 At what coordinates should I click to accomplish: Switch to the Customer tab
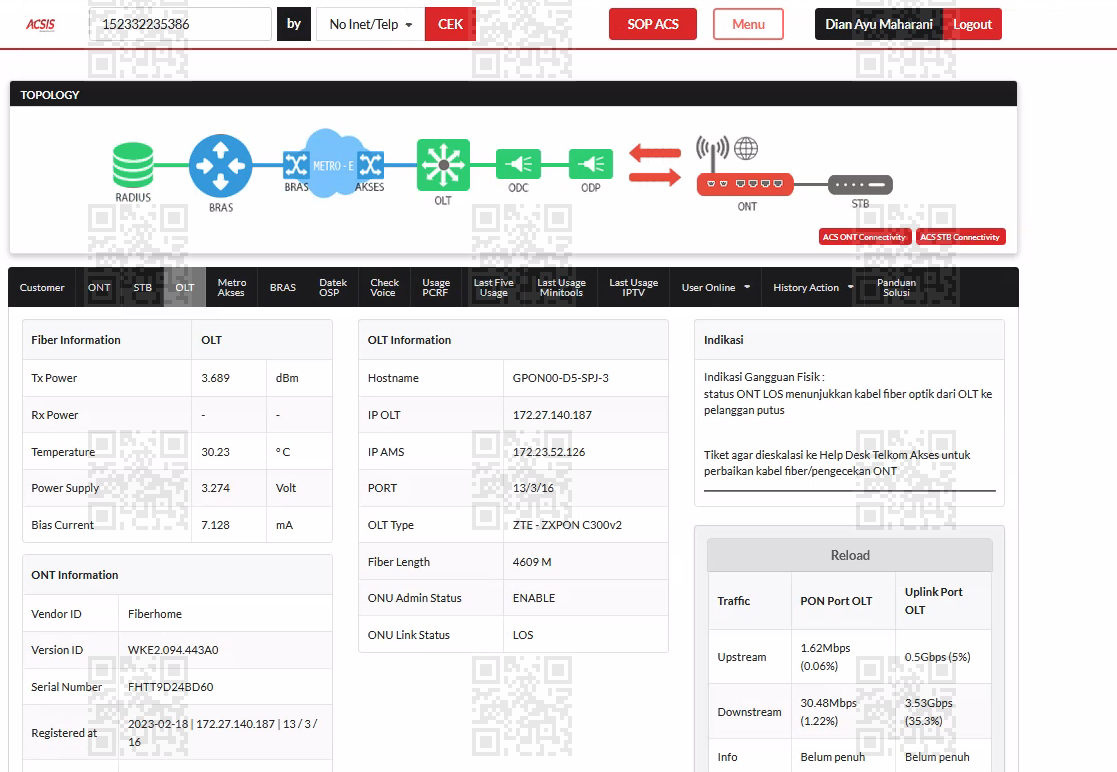click(42, 288)
